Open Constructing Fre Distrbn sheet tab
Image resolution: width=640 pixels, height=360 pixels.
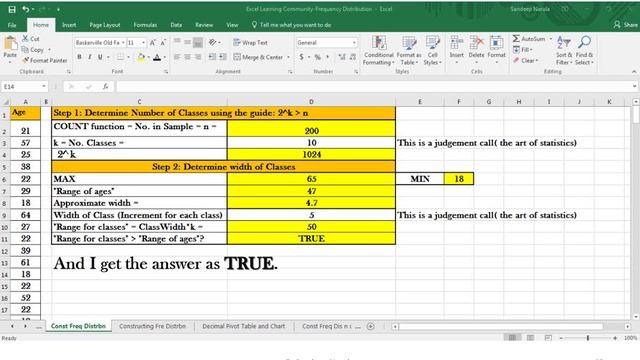tap(152, 326)
